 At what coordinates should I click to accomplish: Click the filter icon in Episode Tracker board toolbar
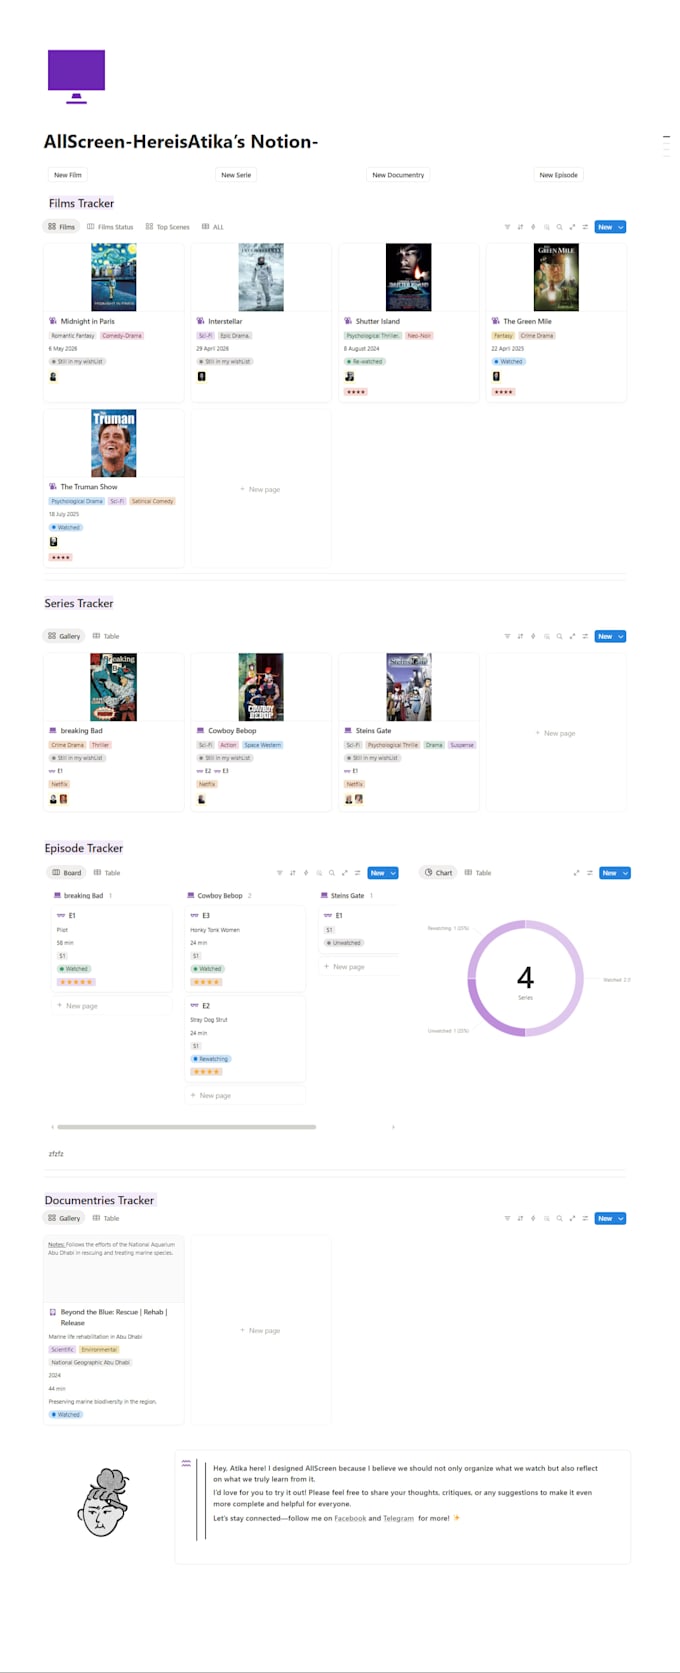(280, 873)
